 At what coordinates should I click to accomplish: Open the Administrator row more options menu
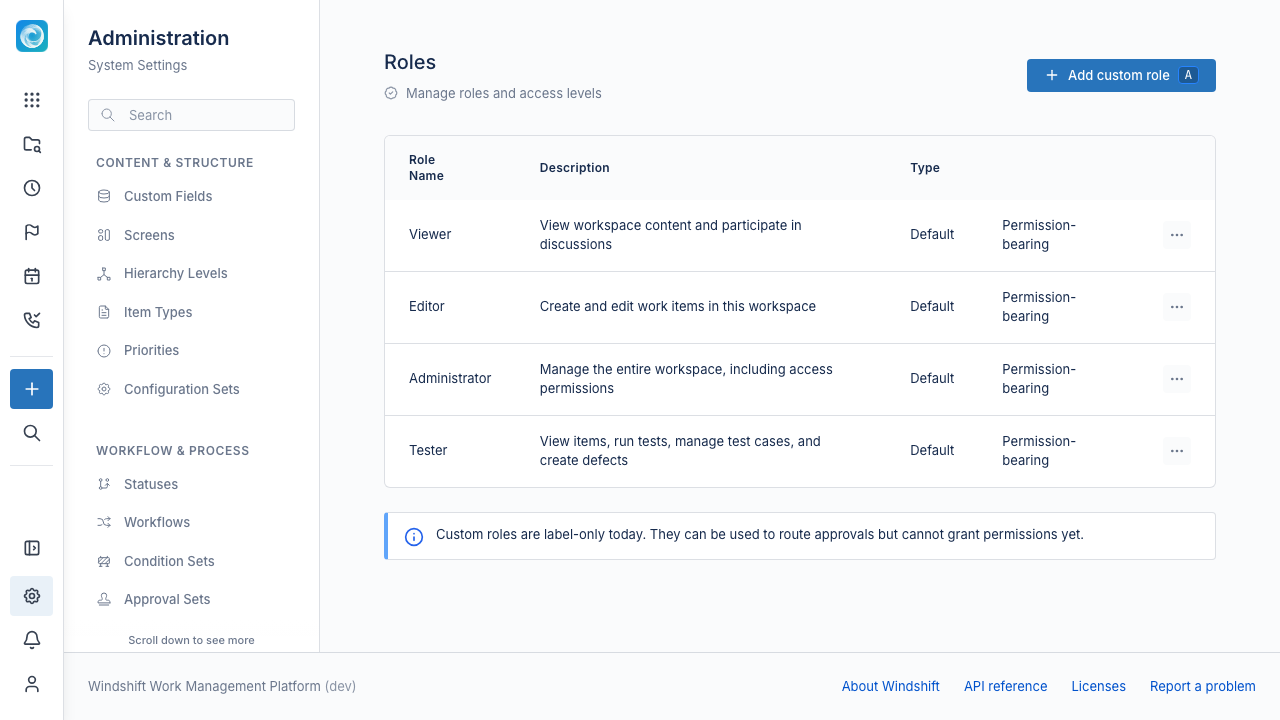coord(1177,379)
